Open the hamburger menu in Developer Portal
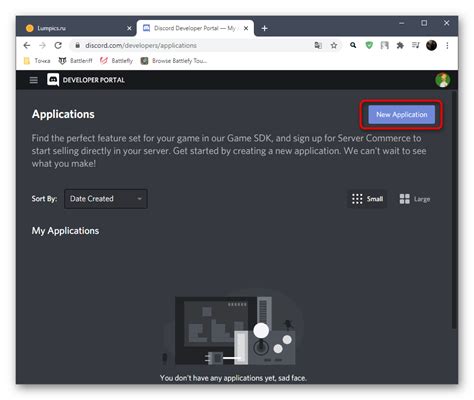 coord(34,80)
